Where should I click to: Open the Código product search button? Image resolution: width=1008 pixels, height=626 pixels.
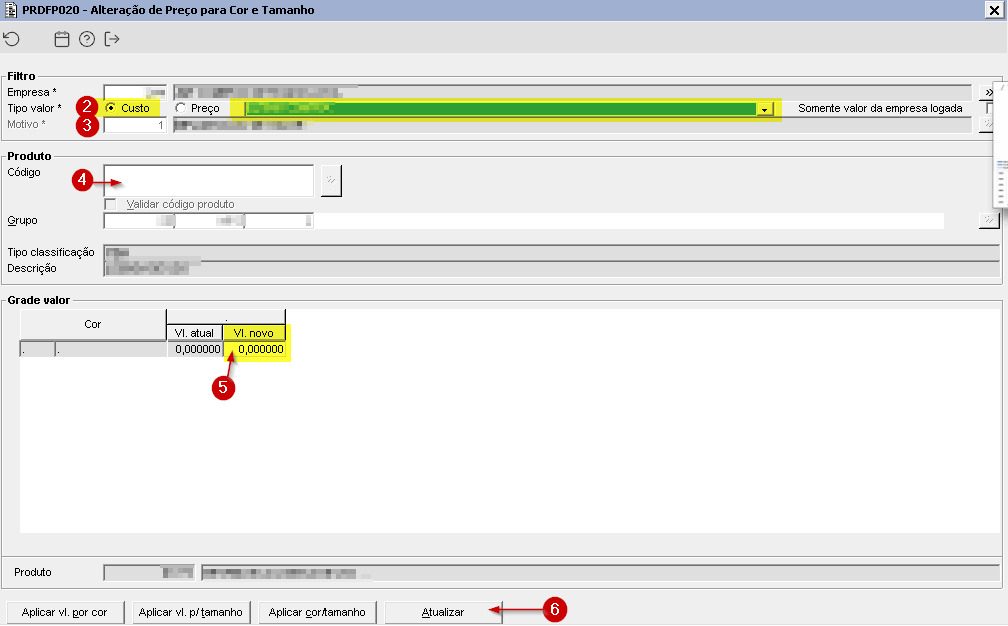coord(331,181)
